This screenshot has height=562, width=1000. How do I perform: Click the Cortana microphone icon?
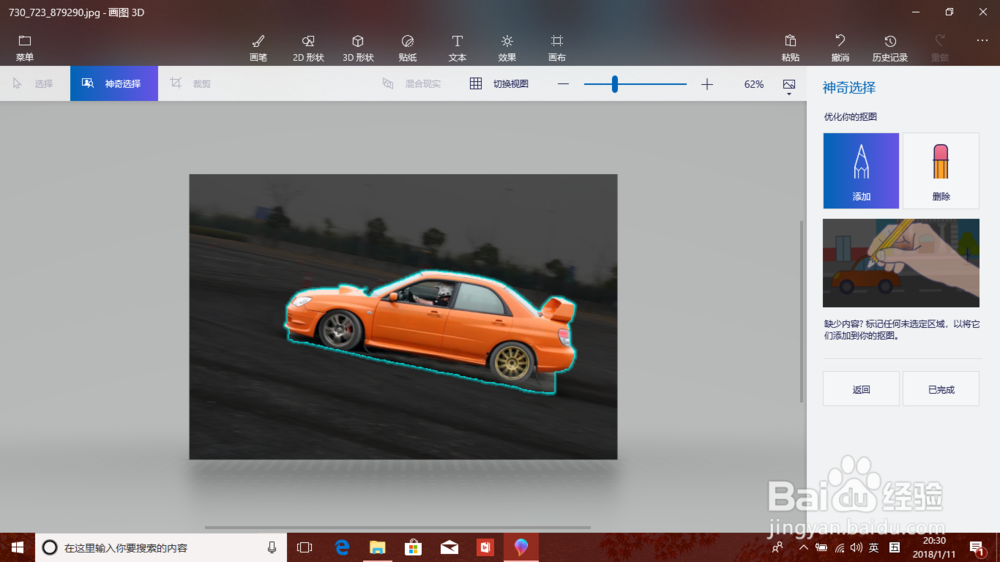(x=272, y=547)
